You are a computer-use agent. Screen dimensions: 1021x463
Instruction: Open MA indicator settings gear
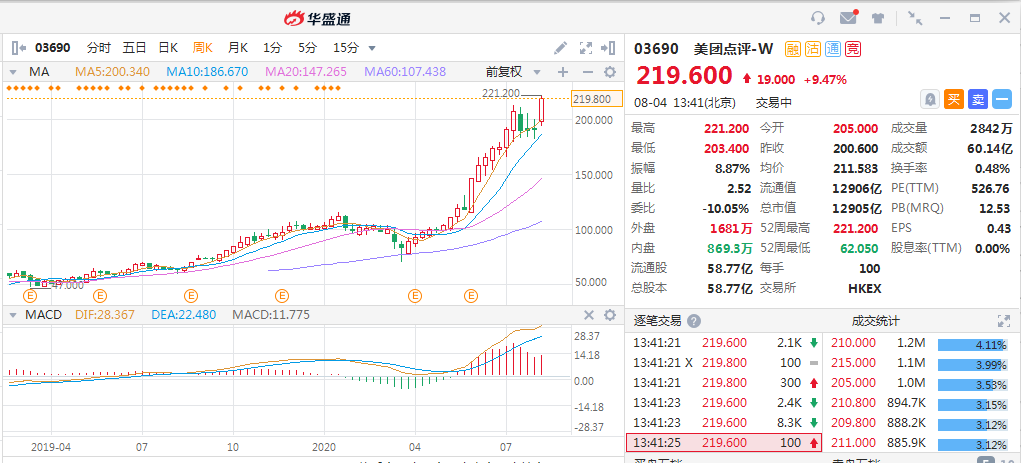tap(609, 72)
